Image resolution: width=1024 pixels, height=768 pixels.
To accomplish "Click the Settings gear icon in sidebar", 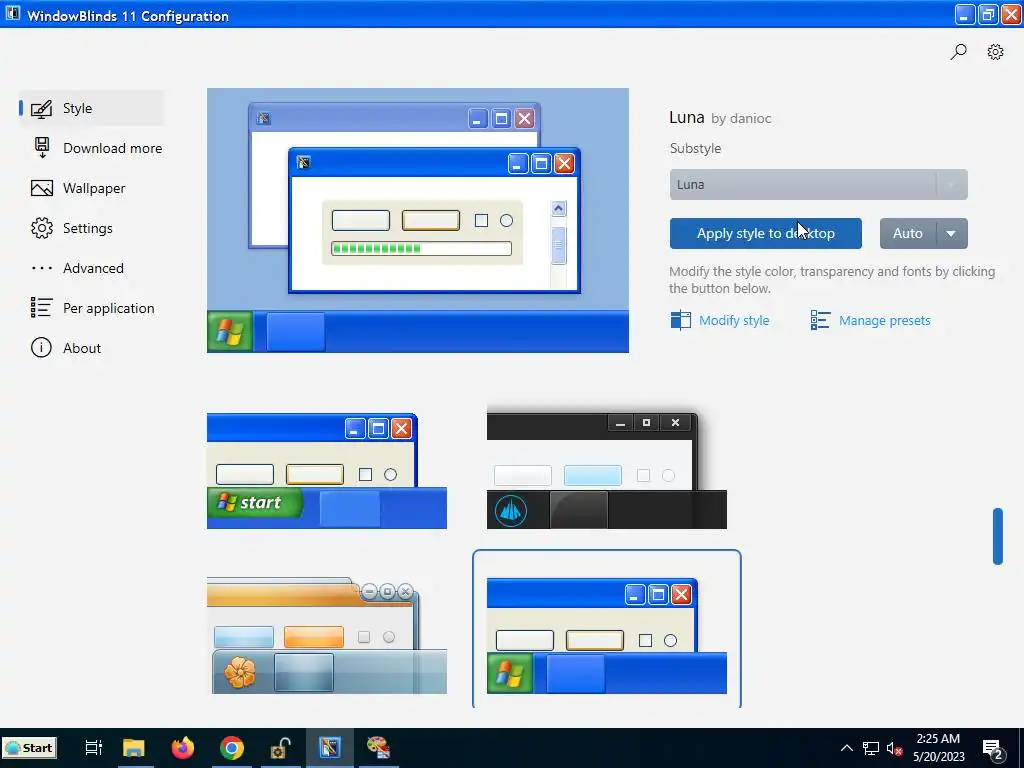I will (x=42, y=228).
